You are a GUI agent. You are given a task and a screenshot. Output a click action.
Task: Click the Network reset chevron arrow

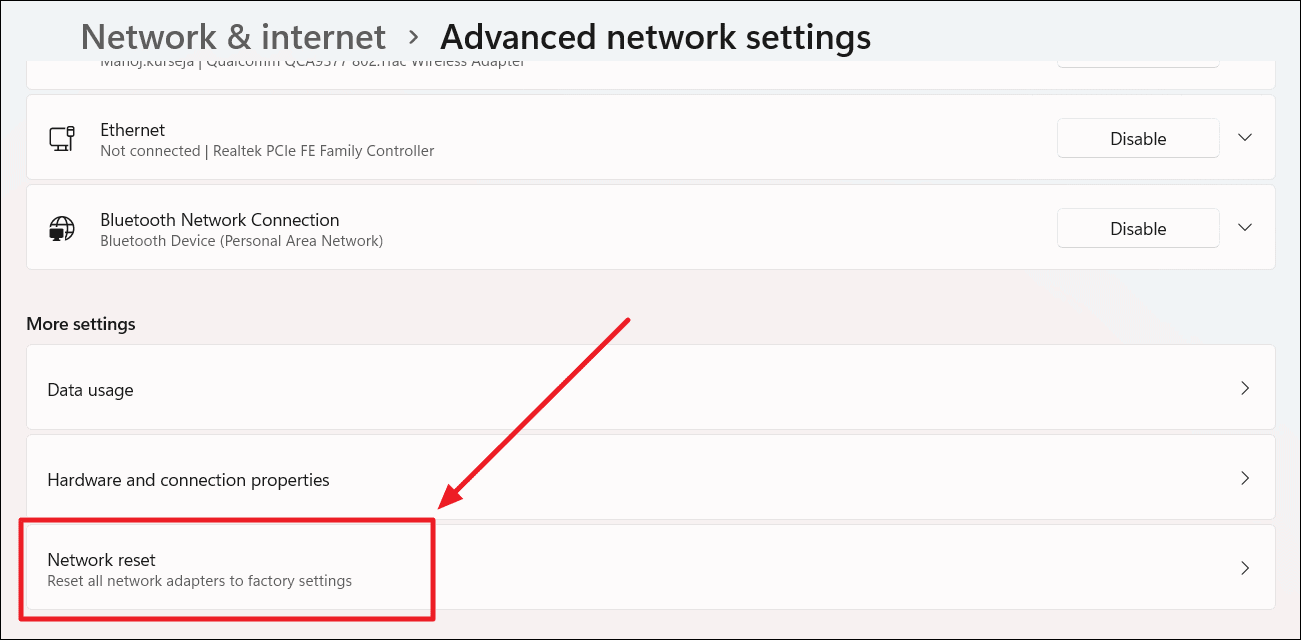pyautogui.click(x=1244, y=567)
